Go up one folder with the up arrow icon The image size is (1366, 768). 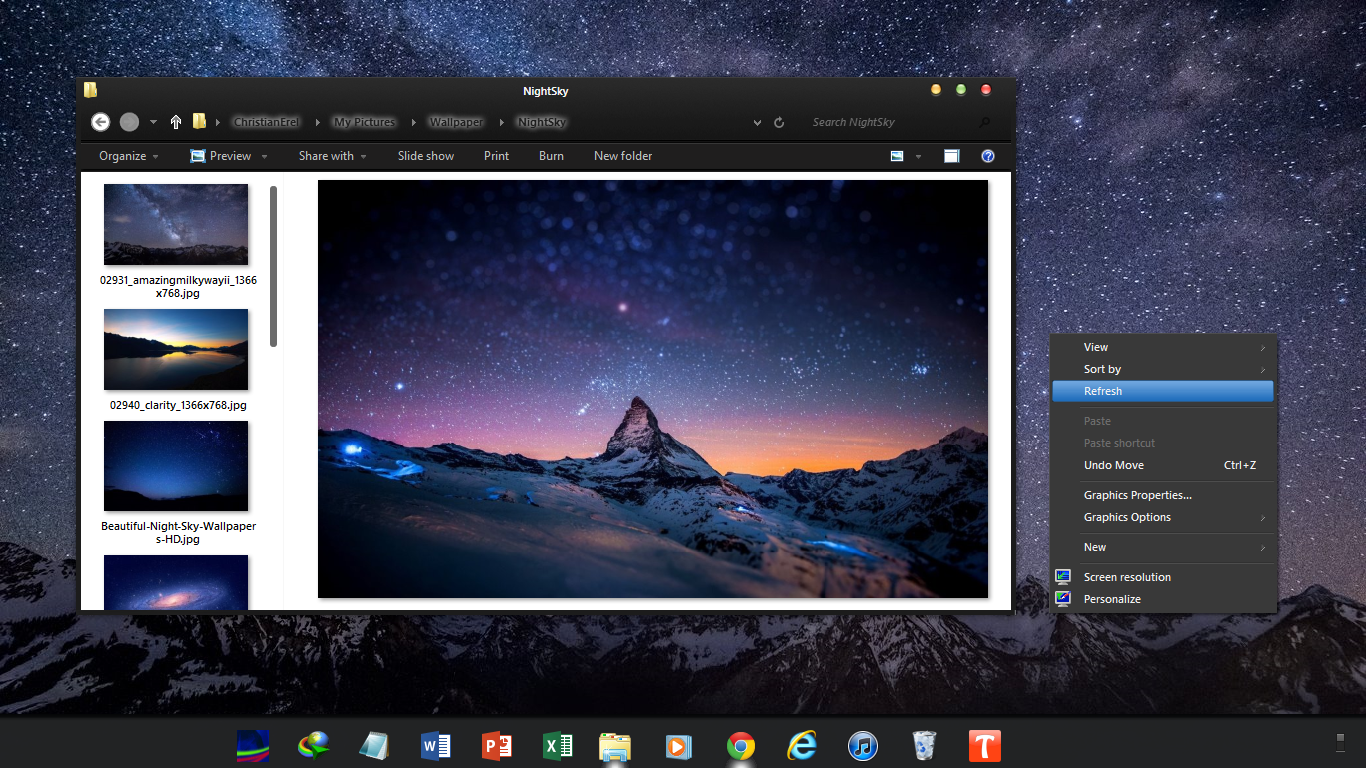tap(174, 122)
